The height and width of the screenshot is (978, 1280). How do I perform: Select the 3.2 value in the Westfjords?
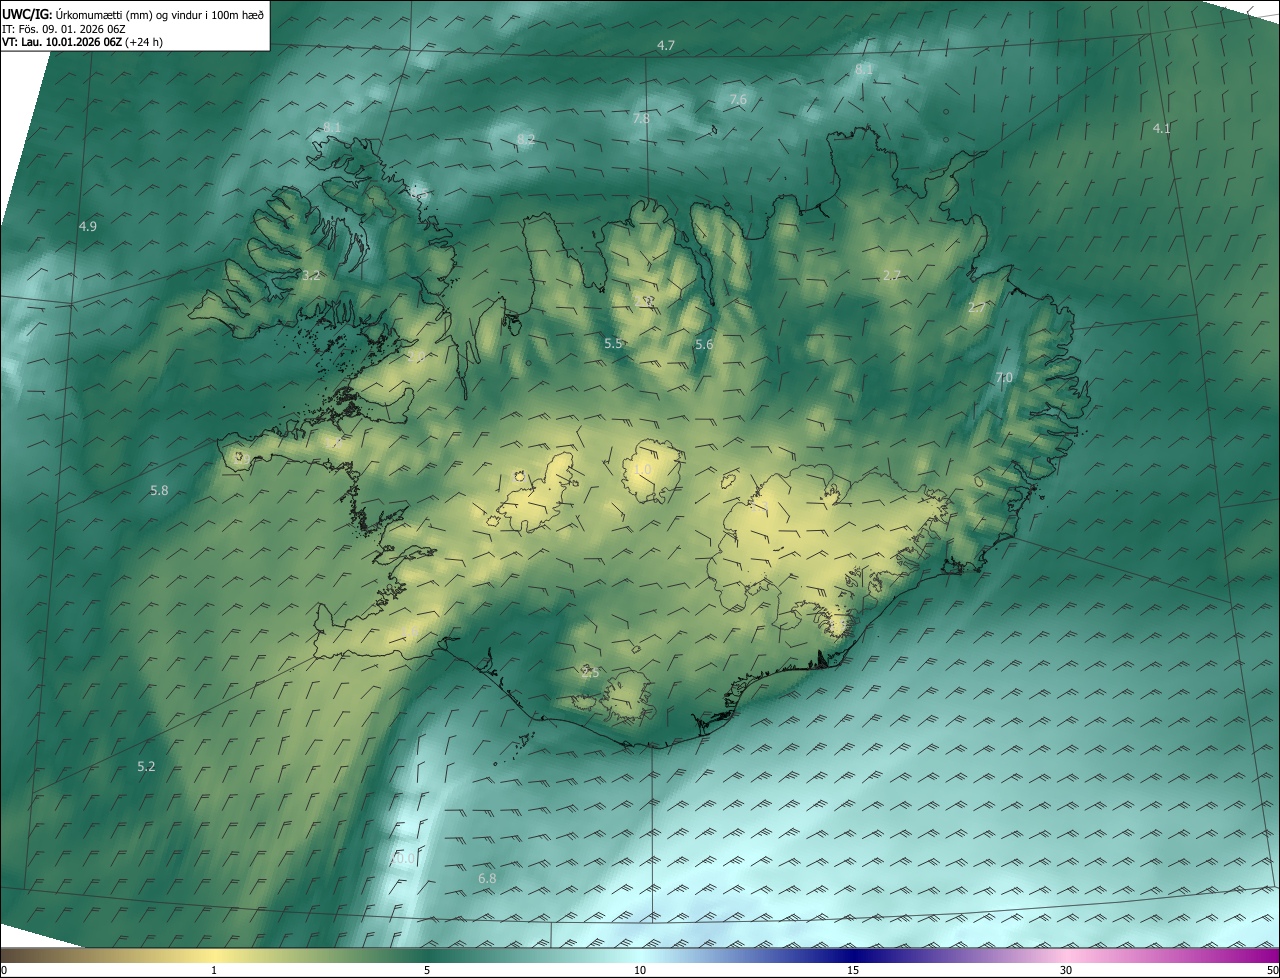click(x=312, y=275)
